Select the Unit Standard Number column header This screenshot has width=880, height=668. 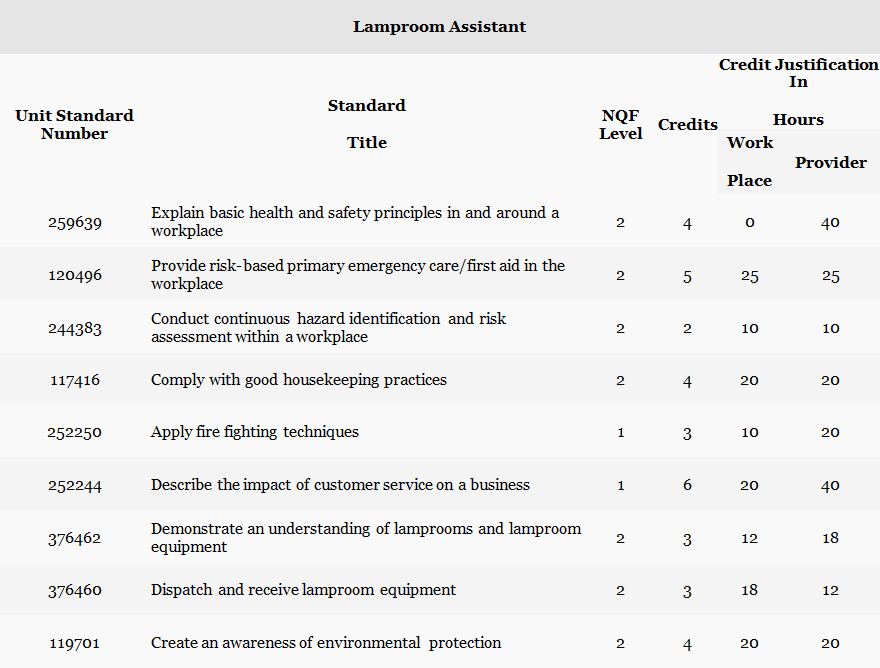point(75,125)
